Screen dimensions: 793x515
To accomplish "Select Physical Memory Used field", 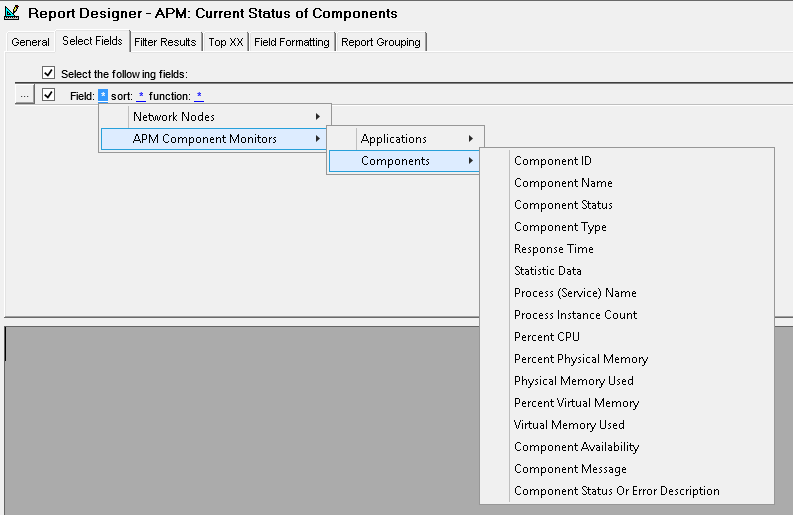I will pyautogui.click(x=627, y=381).
